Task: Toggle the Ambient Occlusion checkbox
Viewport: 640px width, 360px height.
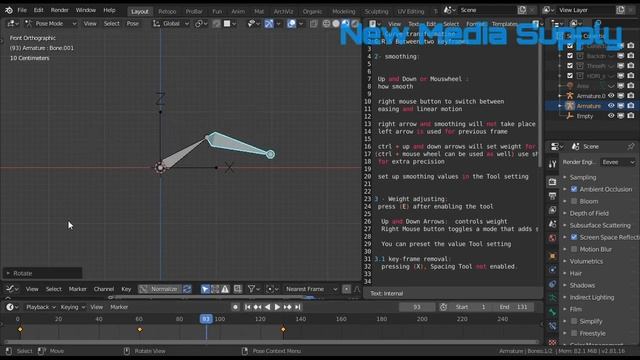Action: tap(574, 189)
